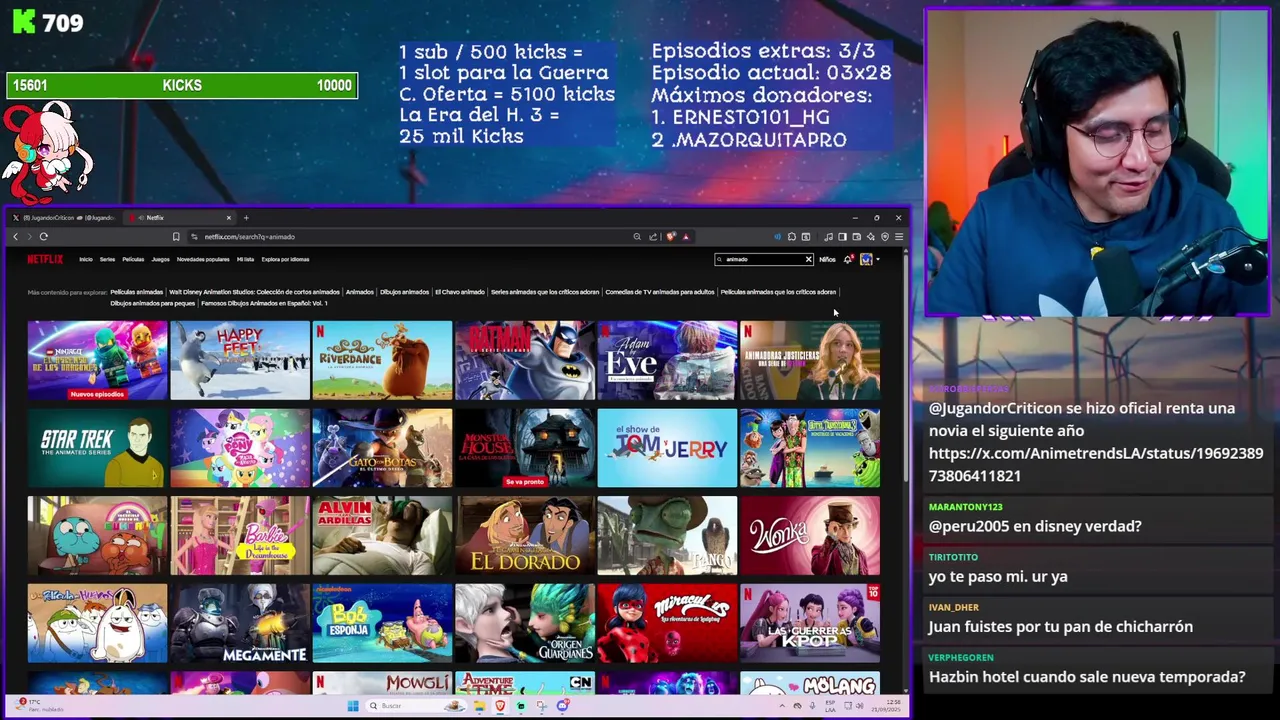The width and height of the screenshot is (1280, 720).
Task: Open the Barbie Life in the Dreamhouse thumbnail
Action: (x=240, y=536)
